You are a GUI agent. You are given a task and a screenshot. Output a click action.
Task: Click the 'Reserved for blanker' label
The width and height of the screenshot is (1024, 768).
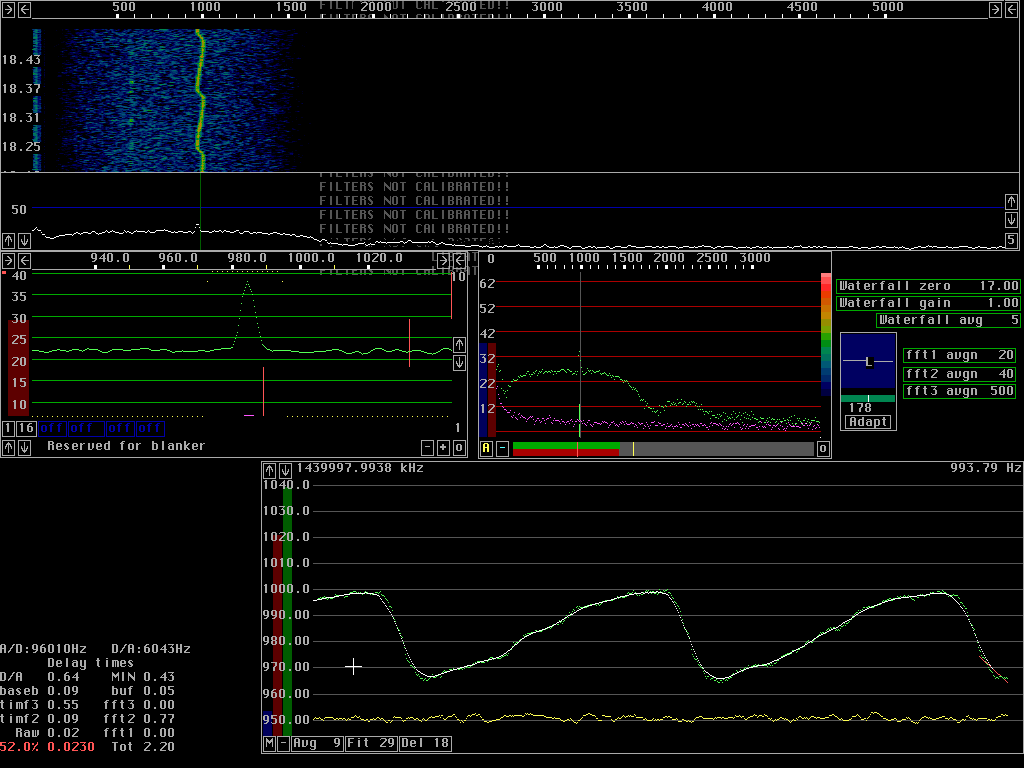[x=126, y=446]
